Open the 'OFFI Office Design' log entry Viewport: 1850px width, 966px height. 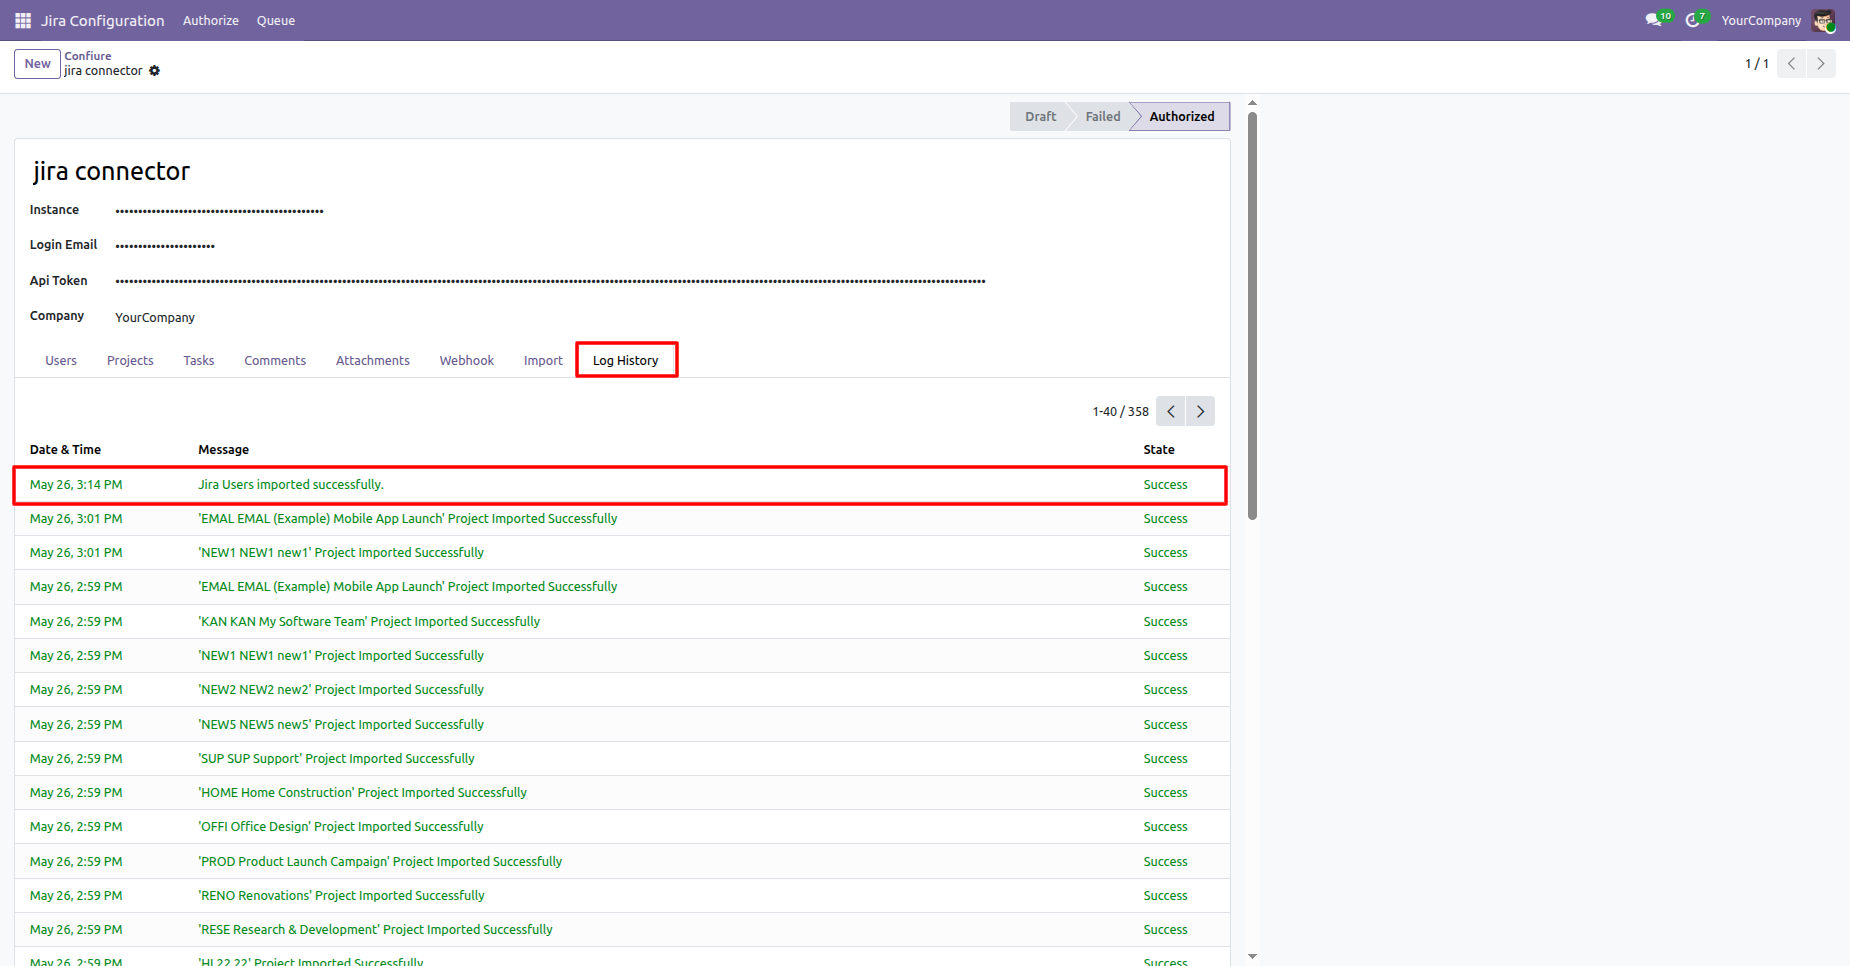tap(622, 827)
